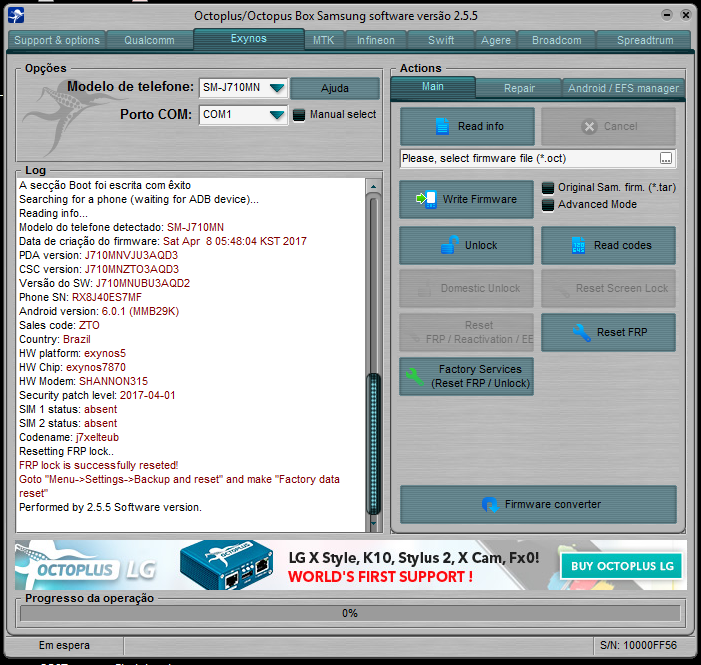Click the Unlock button
Image resolution: width=701 pixels, height=665 pixels.
pos(466,245)
